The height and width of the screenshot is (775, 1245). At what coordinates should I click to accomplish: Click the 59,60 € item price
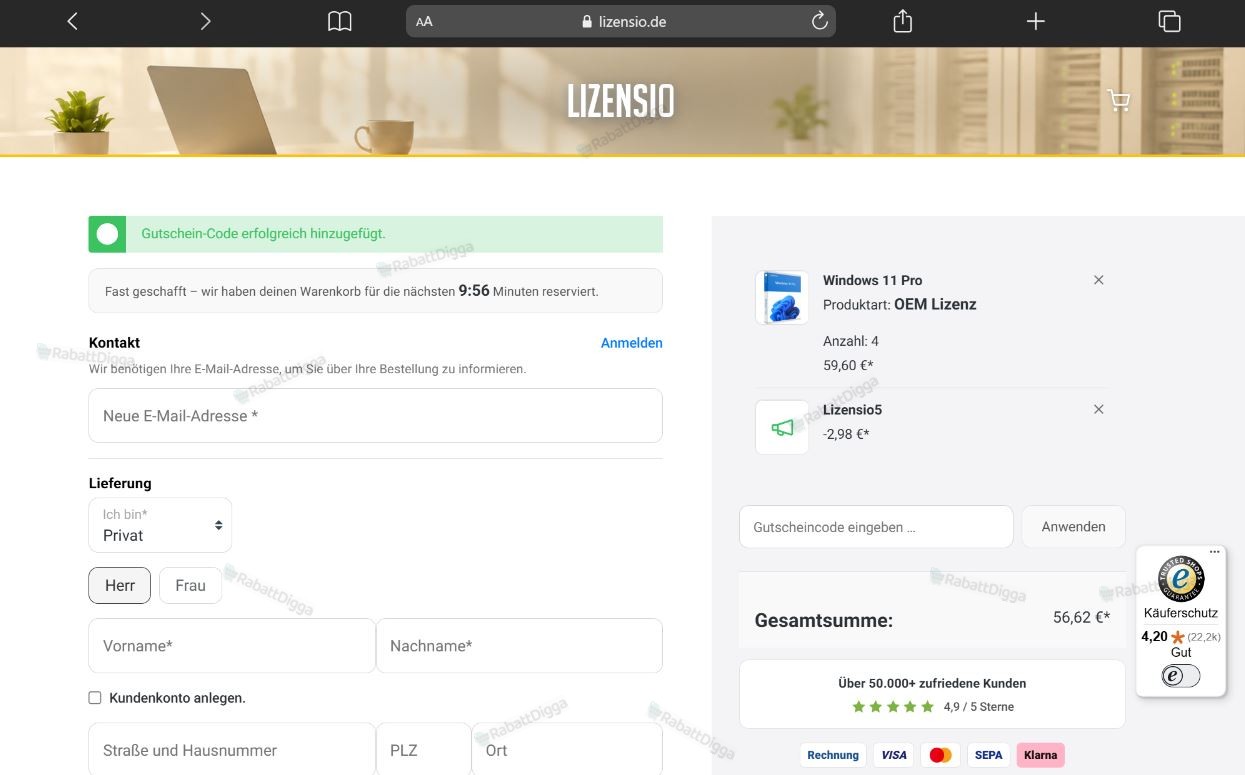point(848,366)
